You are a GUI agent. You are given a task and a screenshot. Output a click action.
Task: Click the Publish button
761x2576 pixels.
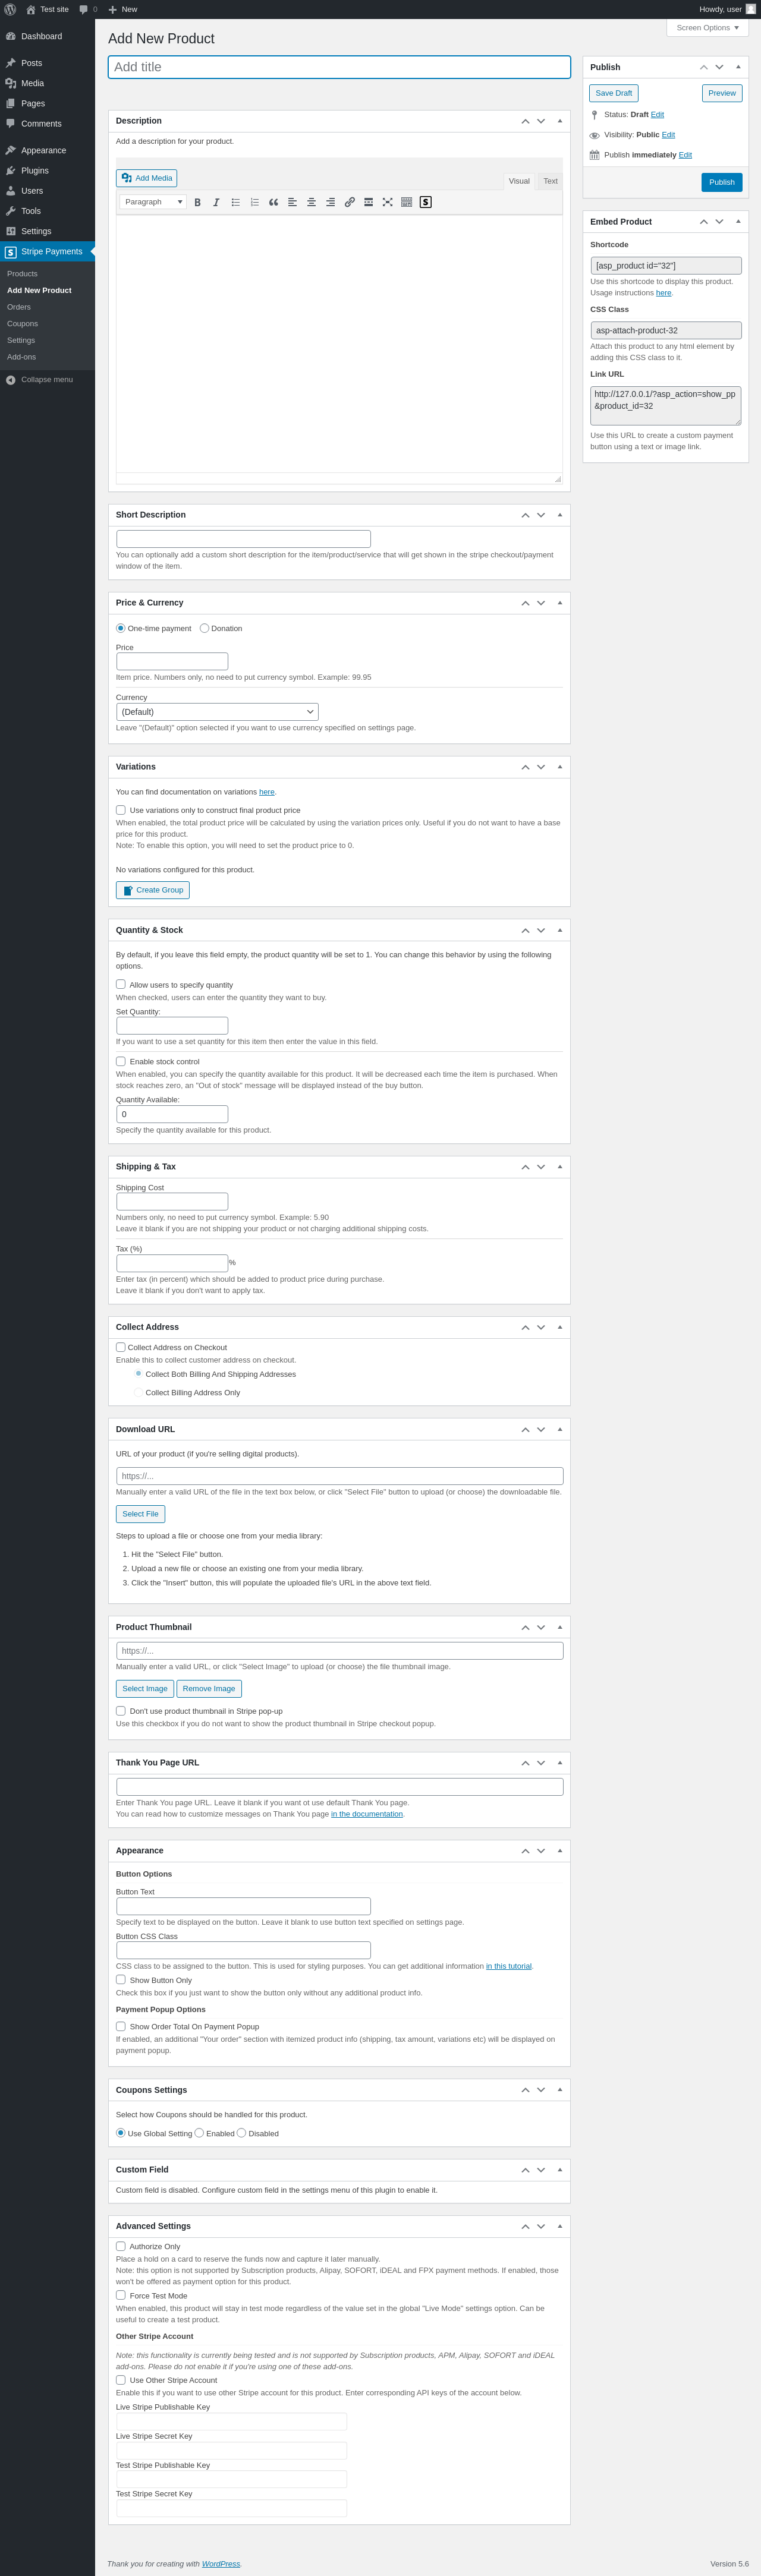[x=721, y=182]
